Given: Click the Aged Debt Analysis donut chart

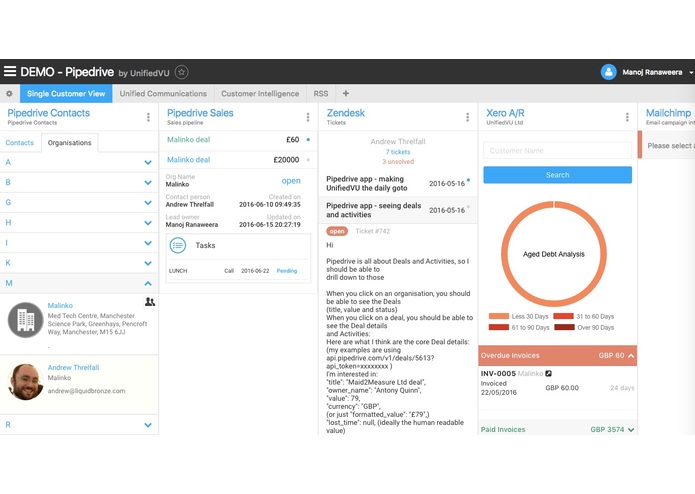Looking at the screenshot, I should [x=554, y=254].
